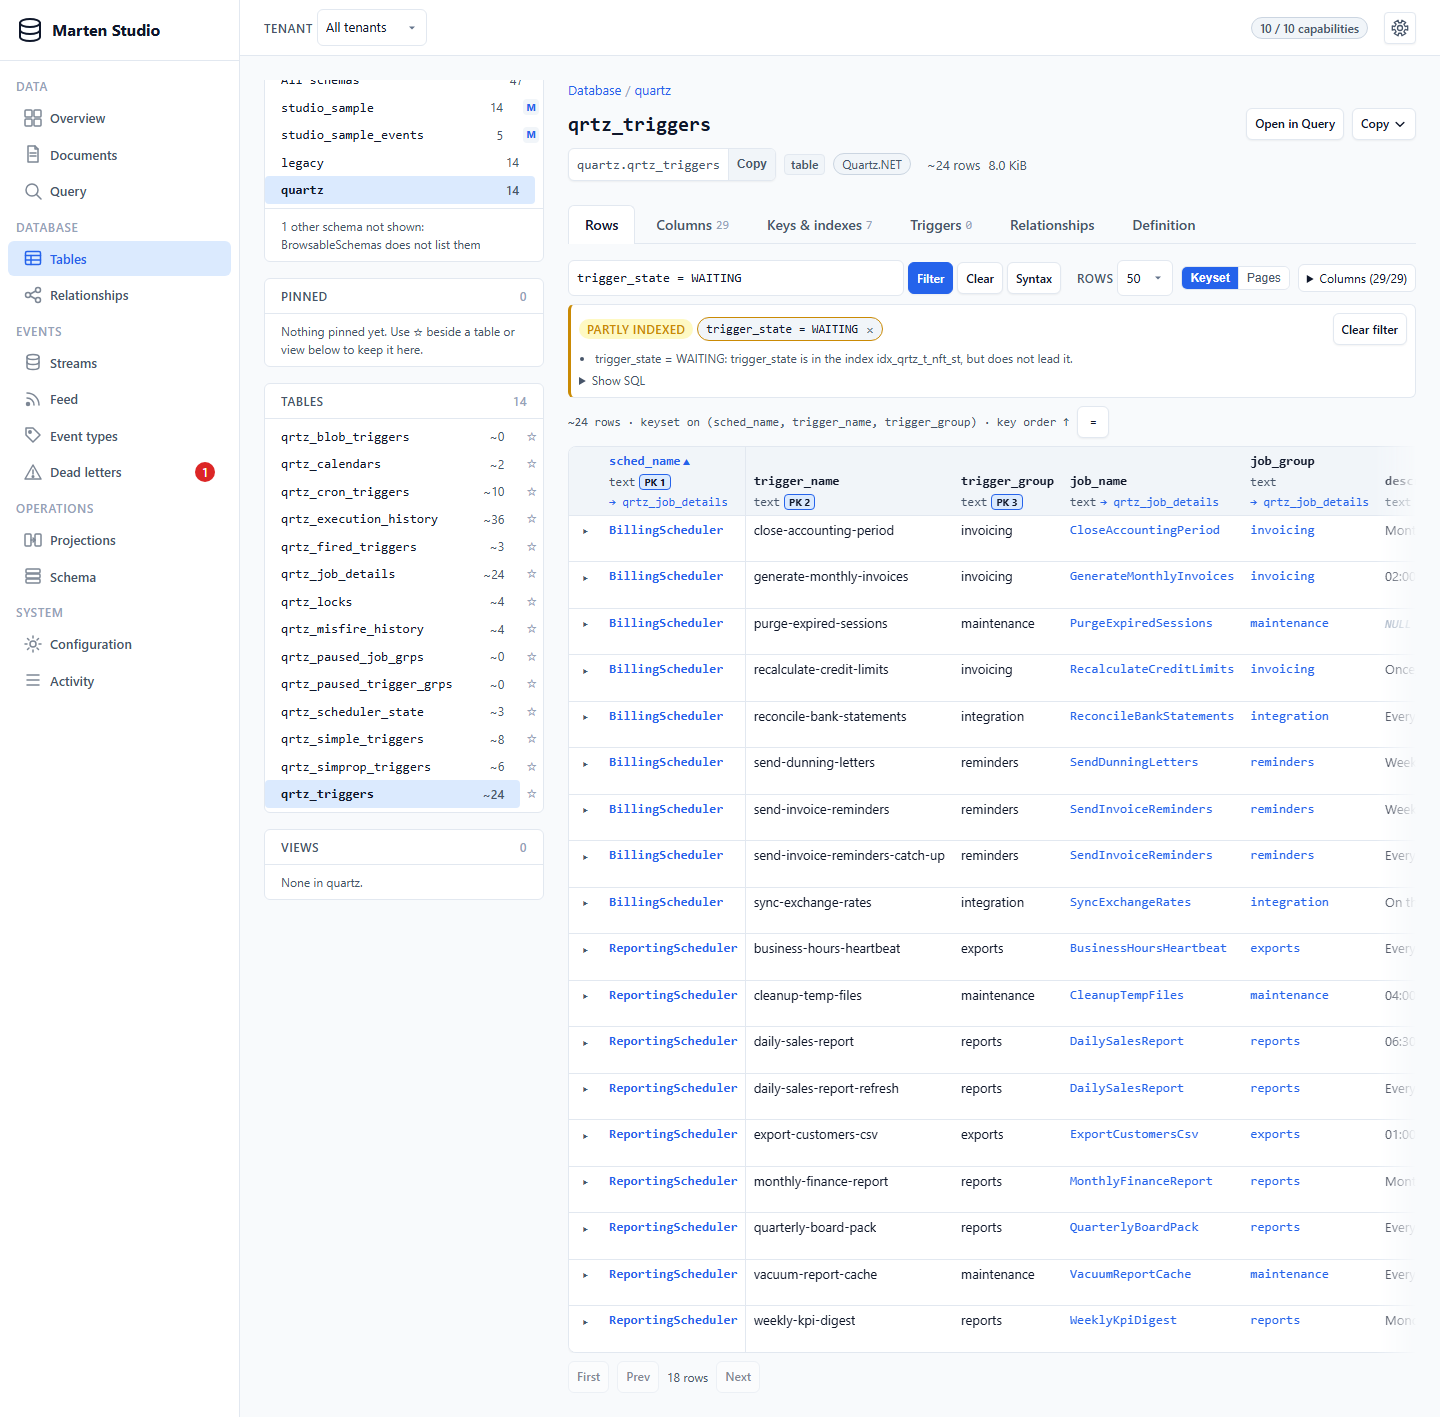Expand the Columns (29/29) chooser
This screenshot has width=1440, height=1417.
click(1356, 279)
